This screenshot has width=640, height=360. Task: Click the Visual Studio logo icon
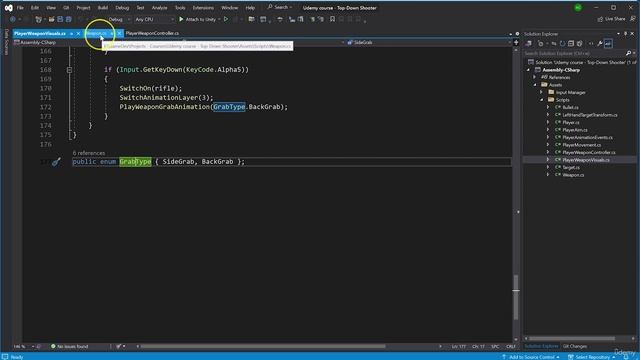click(x=8, y=8)
